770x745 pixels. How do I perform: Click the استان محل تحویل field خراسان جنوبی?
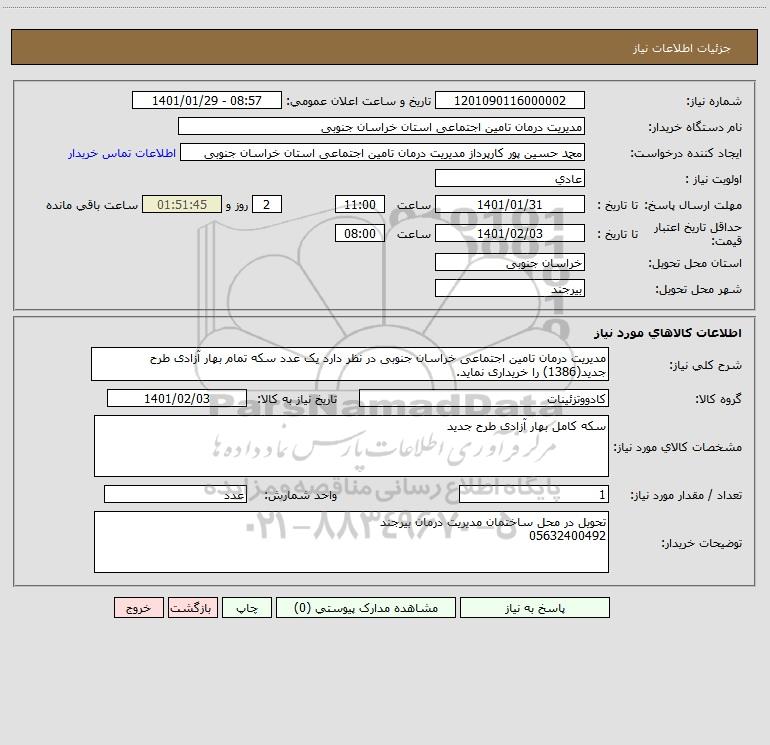tap(510, 262)
